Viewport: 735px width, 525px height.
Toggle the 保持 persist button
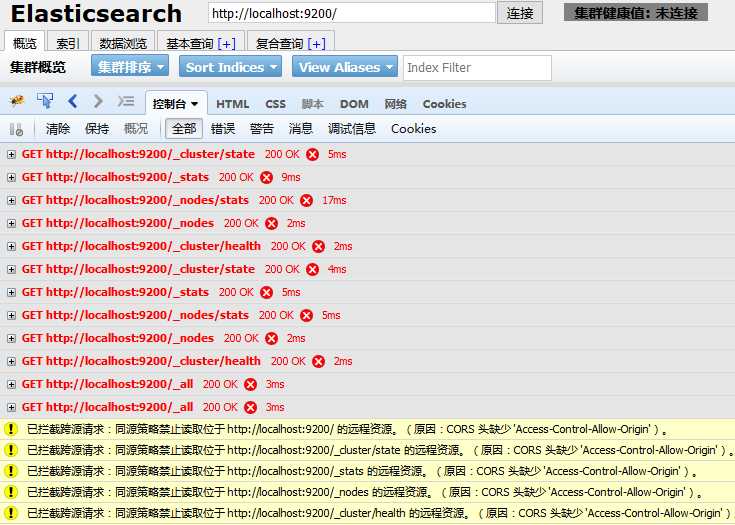97,129
